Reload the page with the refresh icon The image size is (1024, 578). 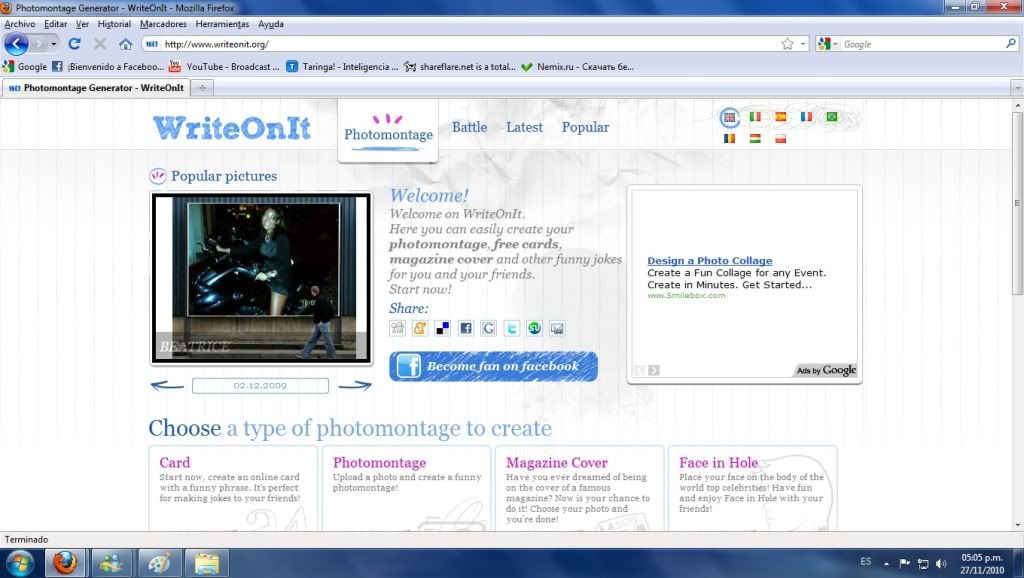[74, 44]
